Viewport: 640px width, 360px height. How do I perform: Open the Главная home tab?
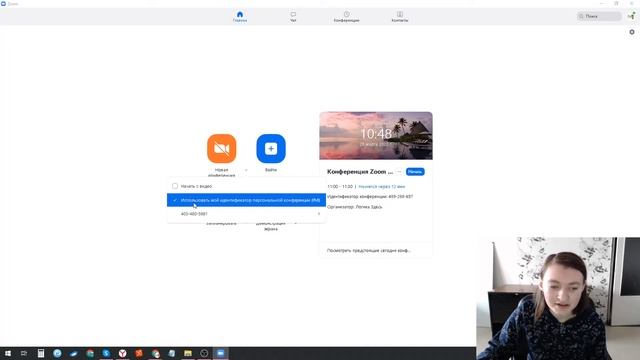[240, 17]
